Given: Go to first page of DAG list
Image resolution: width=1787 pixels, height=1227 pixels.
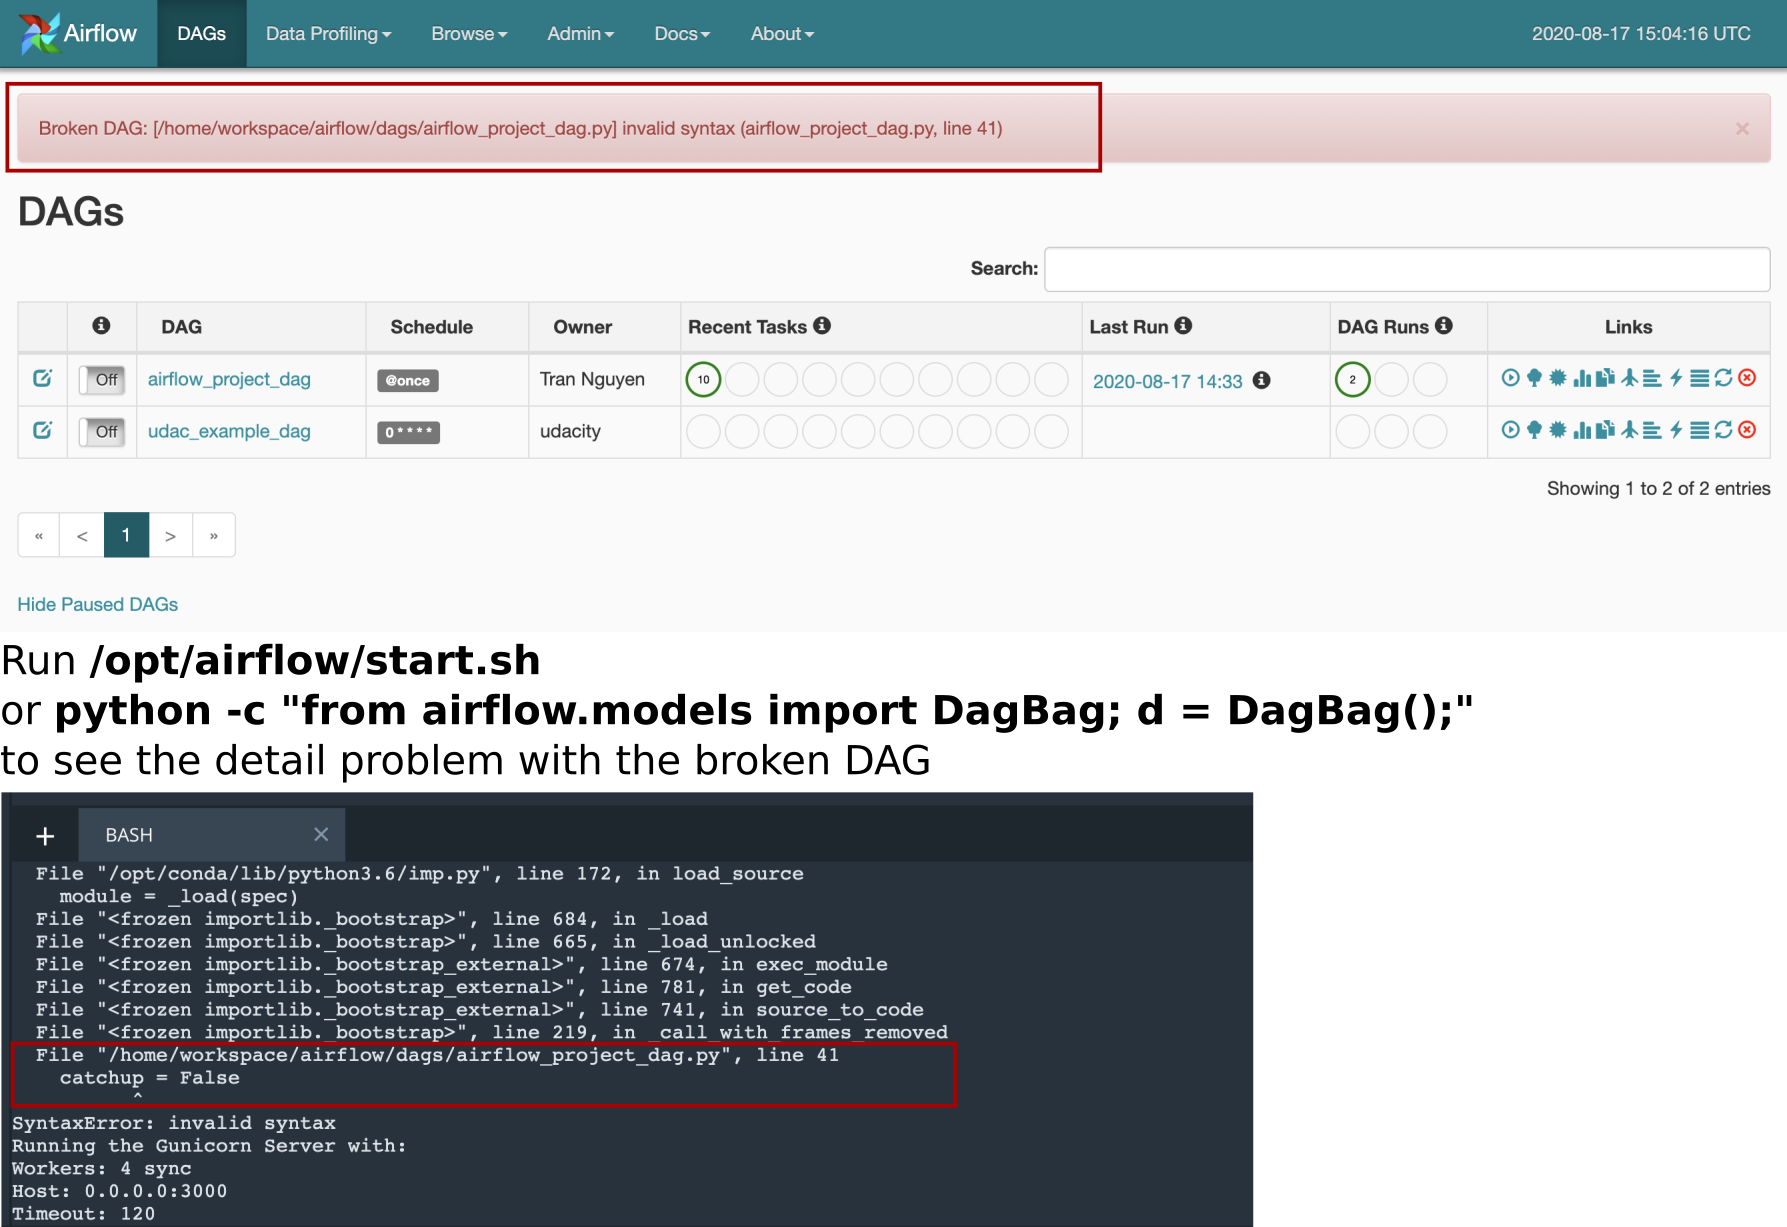Looking at the screenshot, I should click(39, 535).
